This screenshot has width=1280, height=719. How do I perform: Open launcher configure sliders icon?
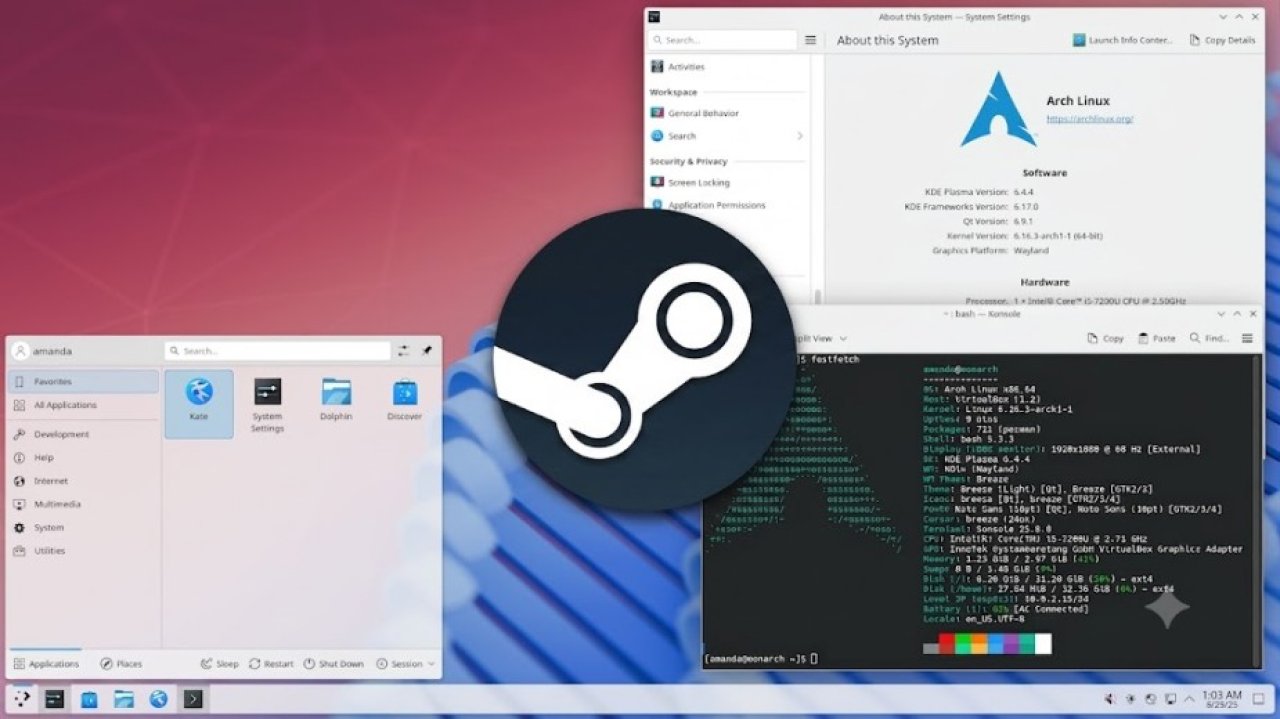point(403,351)
